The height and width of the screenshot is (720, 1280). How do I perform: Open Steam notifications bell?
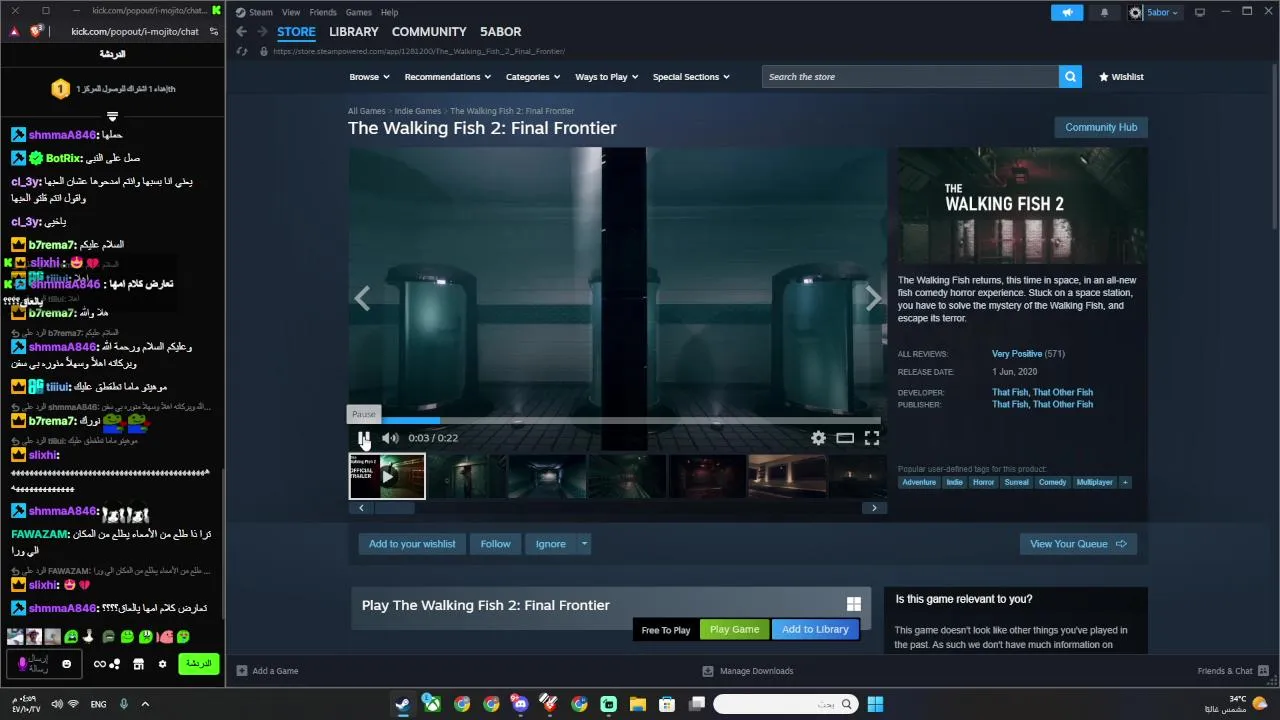click(x=1104, y=12)
